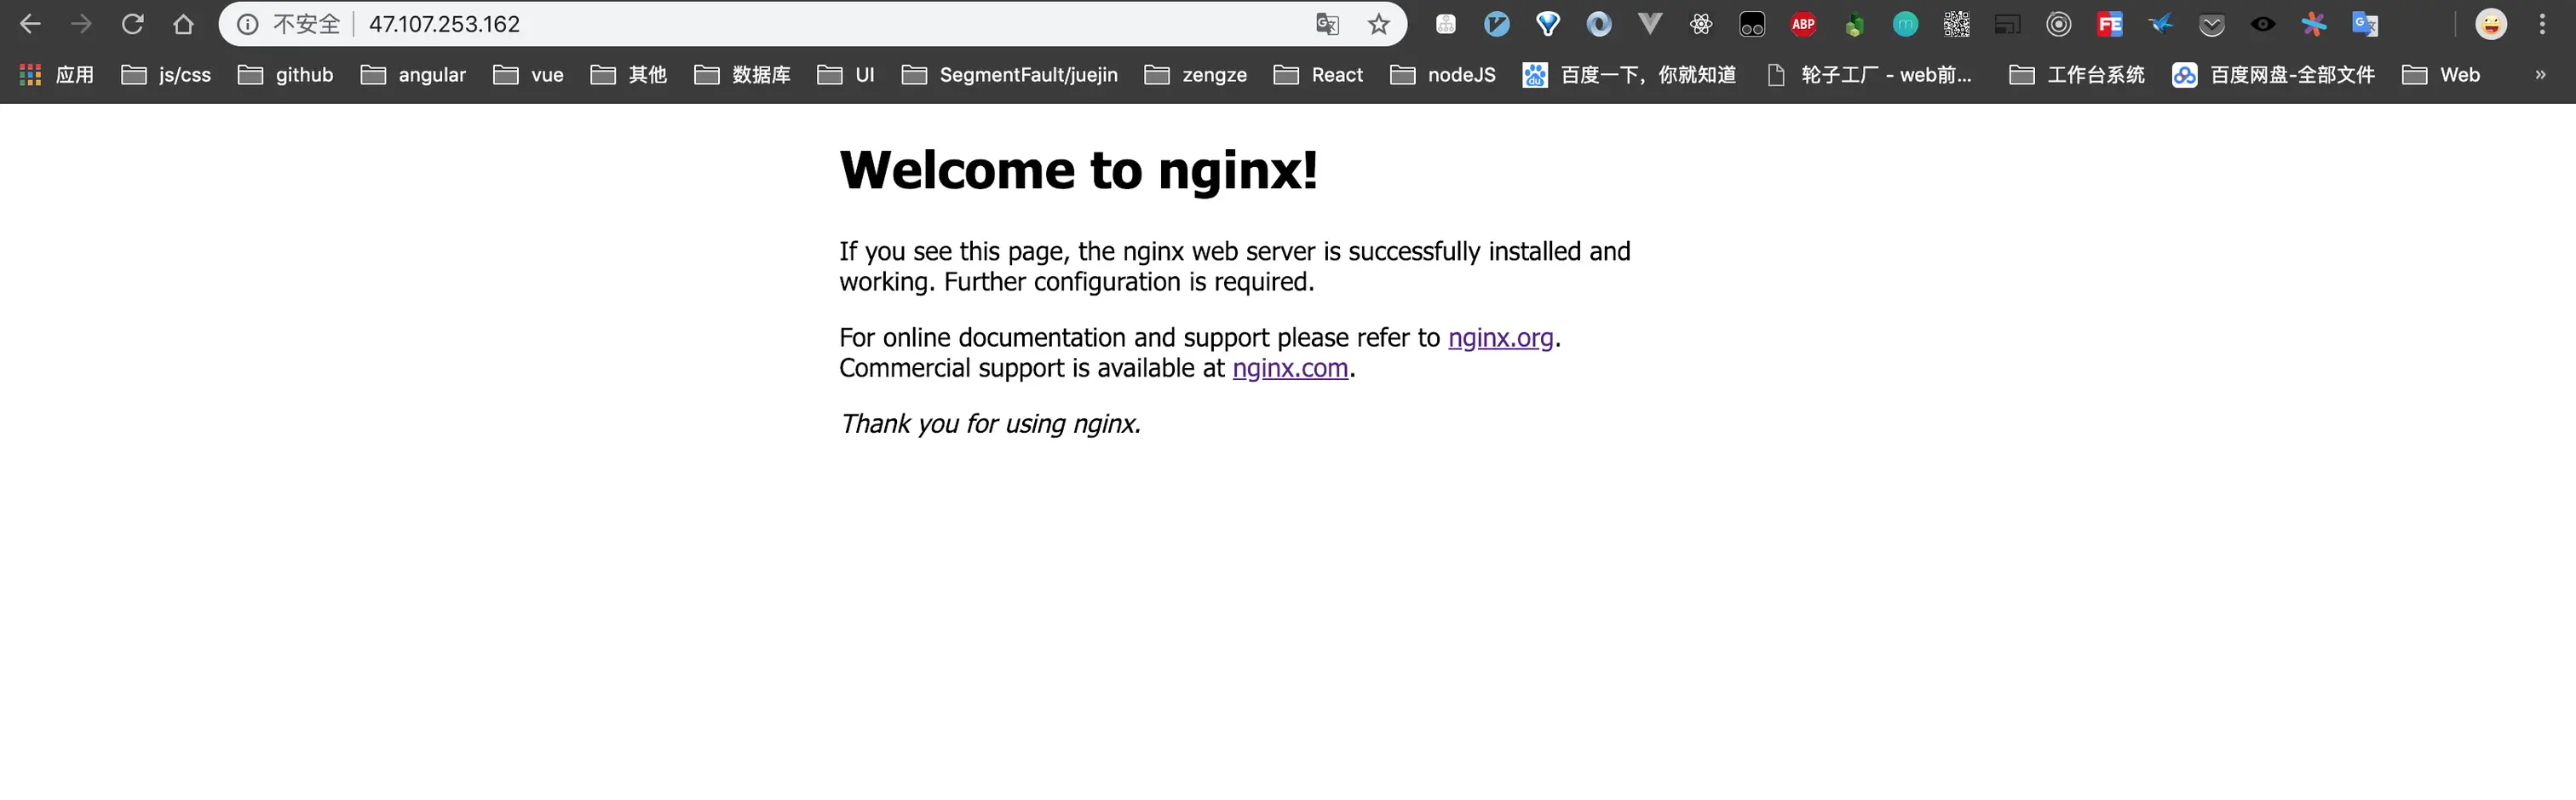This screenshot has width=2576, height=800.
Task: Open the 工作台系统 bookmark folder
Action: pos(2077,75)
